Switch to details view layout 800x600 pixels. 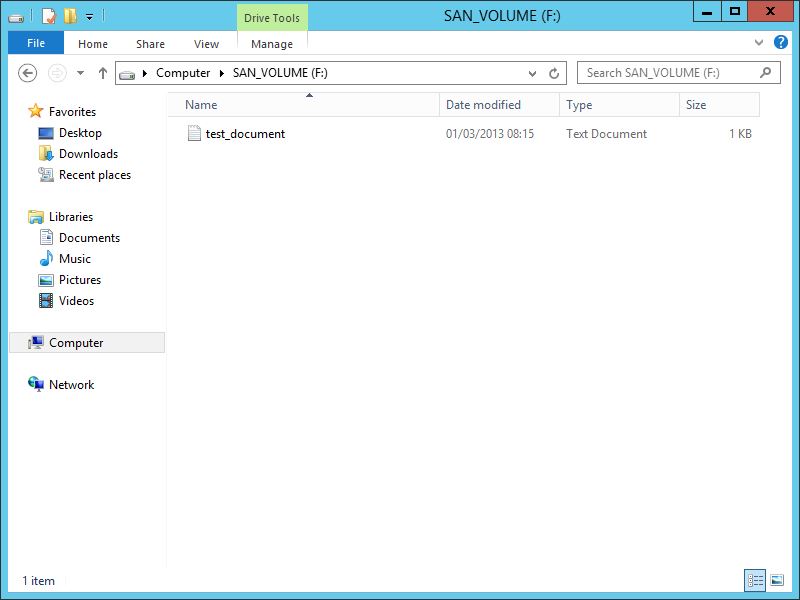(755, 580)
